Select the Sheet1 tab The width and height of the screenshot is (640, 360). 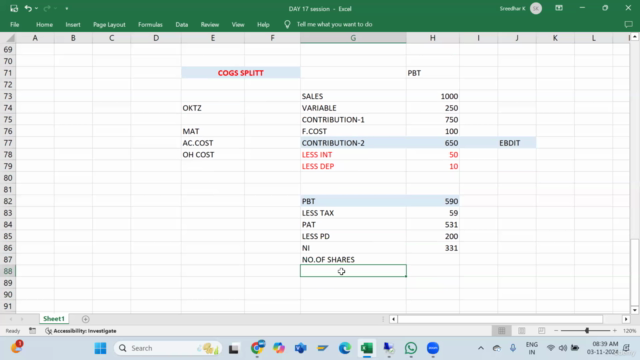[x=54, y=319]
